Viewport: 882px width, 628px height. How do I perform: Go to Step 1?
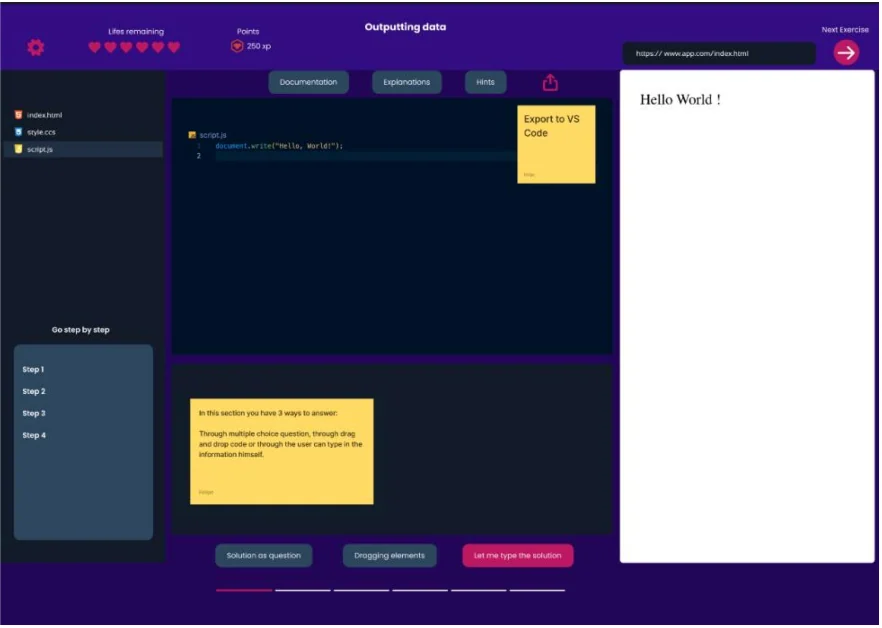point(33,369)
